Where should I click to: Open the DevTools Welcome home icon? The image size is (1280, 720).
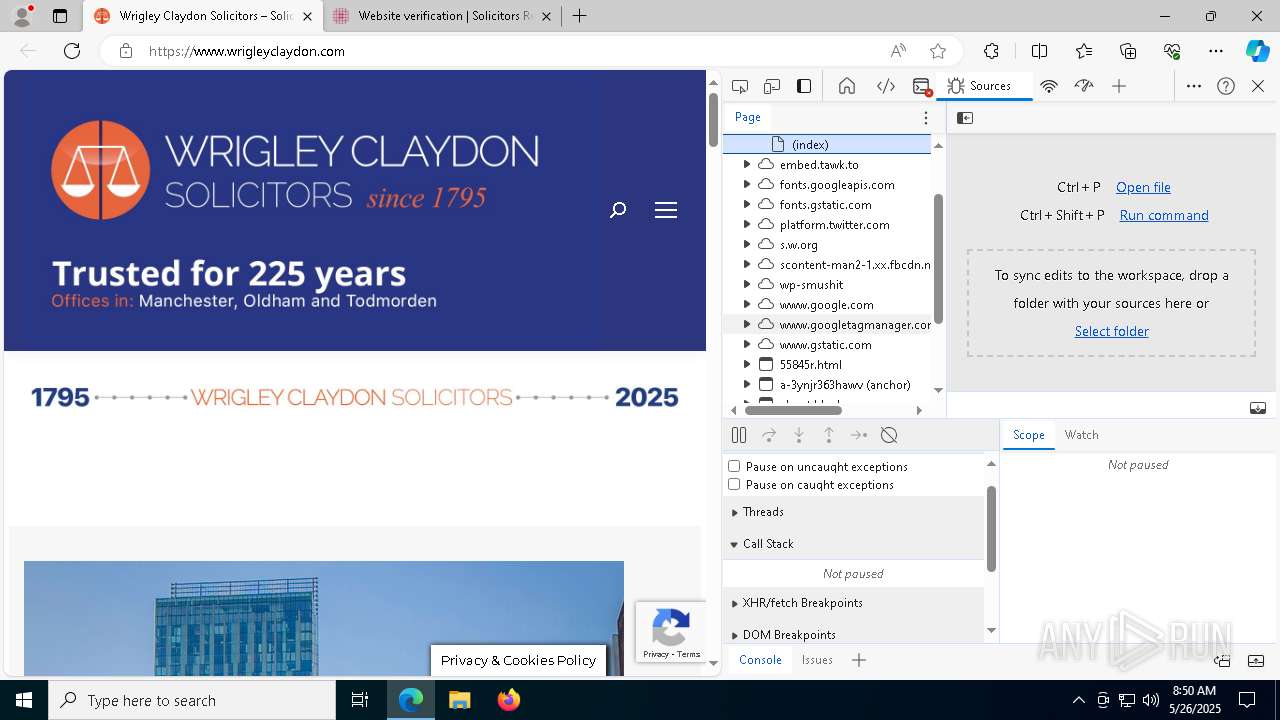(x=847, y=86)
